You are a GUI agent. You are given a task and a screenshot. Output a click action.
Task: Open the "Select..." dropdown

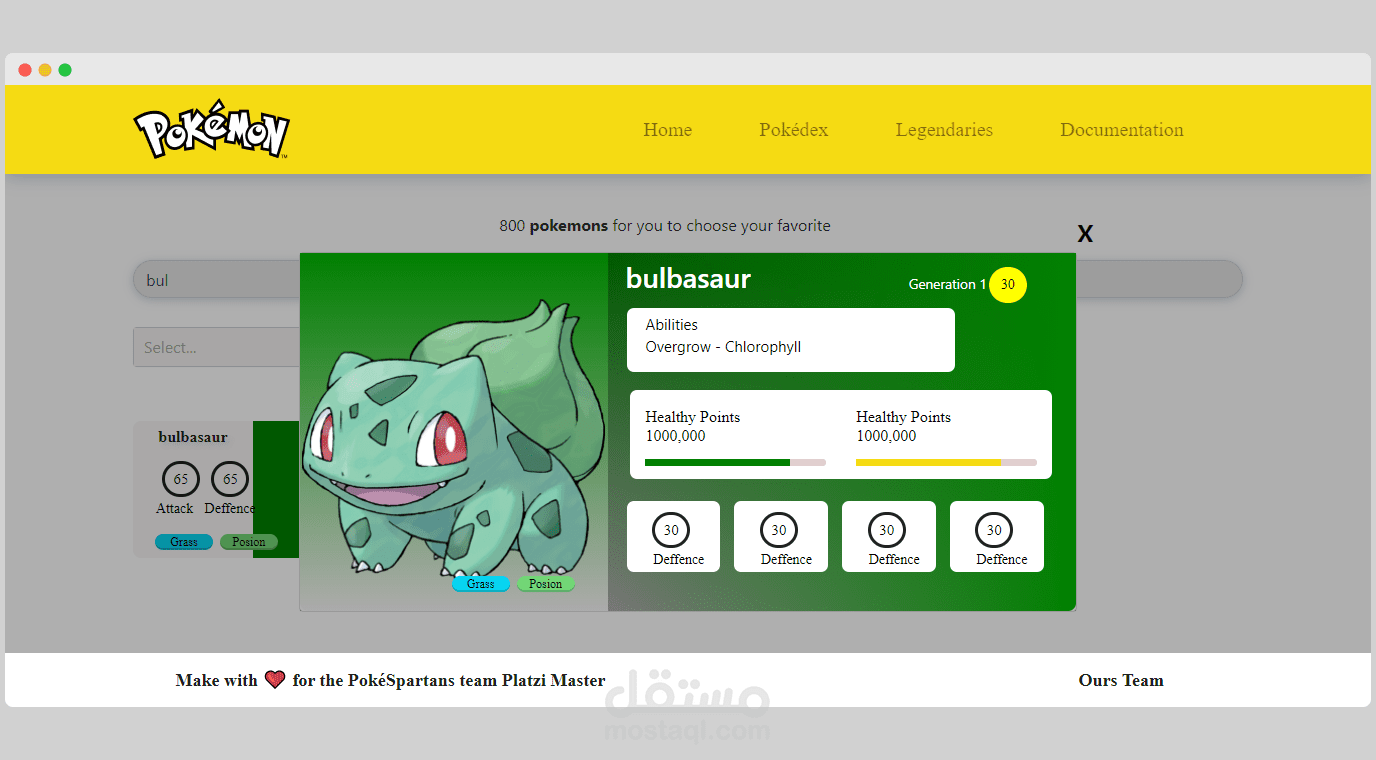click(217, 347)
